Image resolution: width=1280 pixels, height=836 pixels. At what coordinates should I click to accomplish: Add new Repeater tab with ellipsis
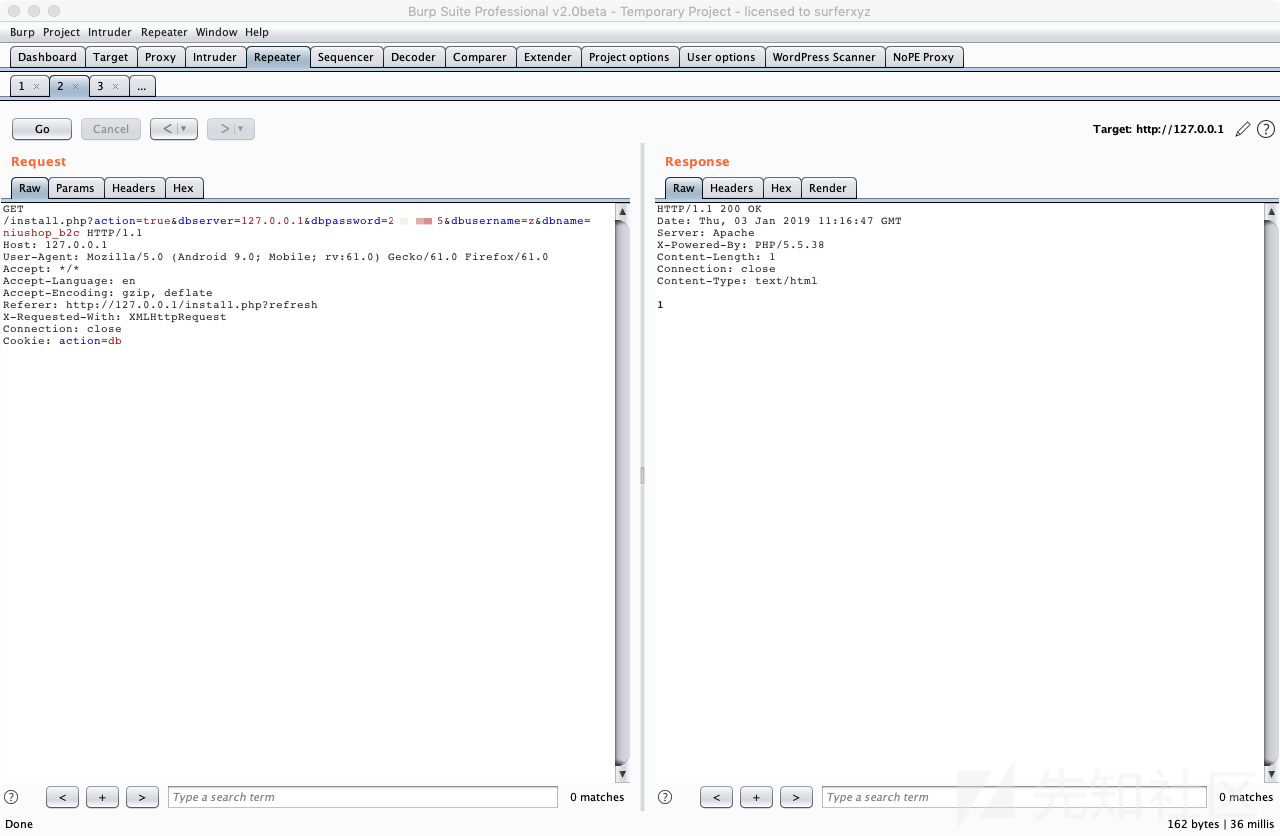pyautogui.click(x=142, y=87)
